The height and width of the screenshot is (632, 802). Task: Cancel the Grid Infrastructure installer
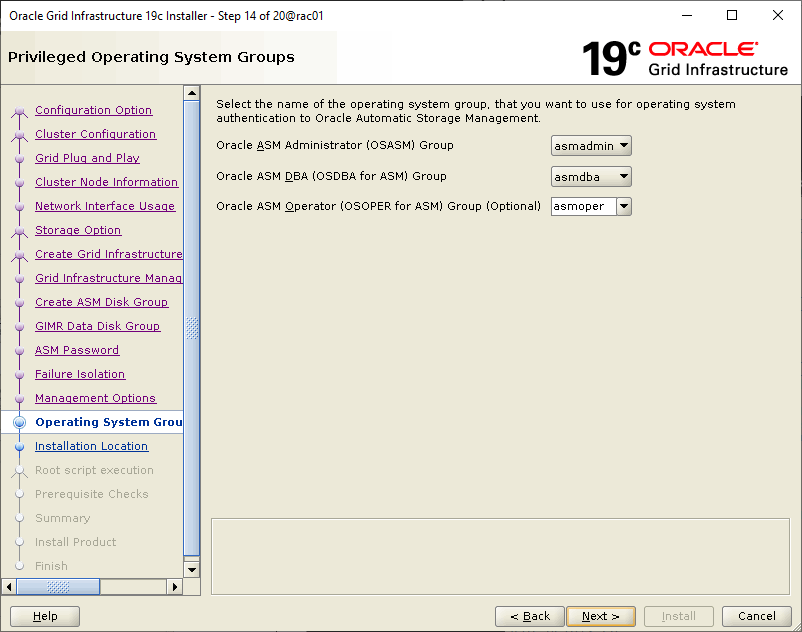coord(756,616)
